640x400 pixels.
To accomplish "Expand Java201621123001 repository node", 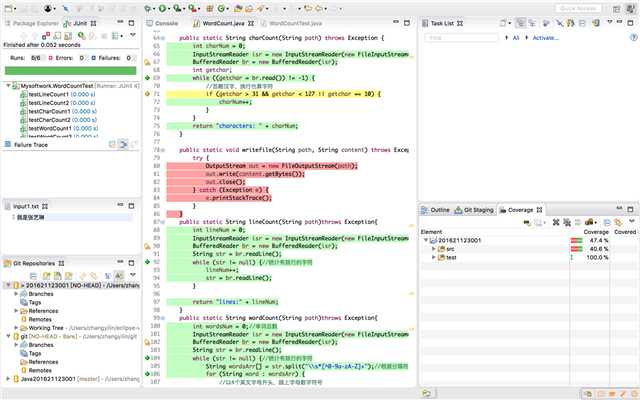I will click(x=8, y=379).
